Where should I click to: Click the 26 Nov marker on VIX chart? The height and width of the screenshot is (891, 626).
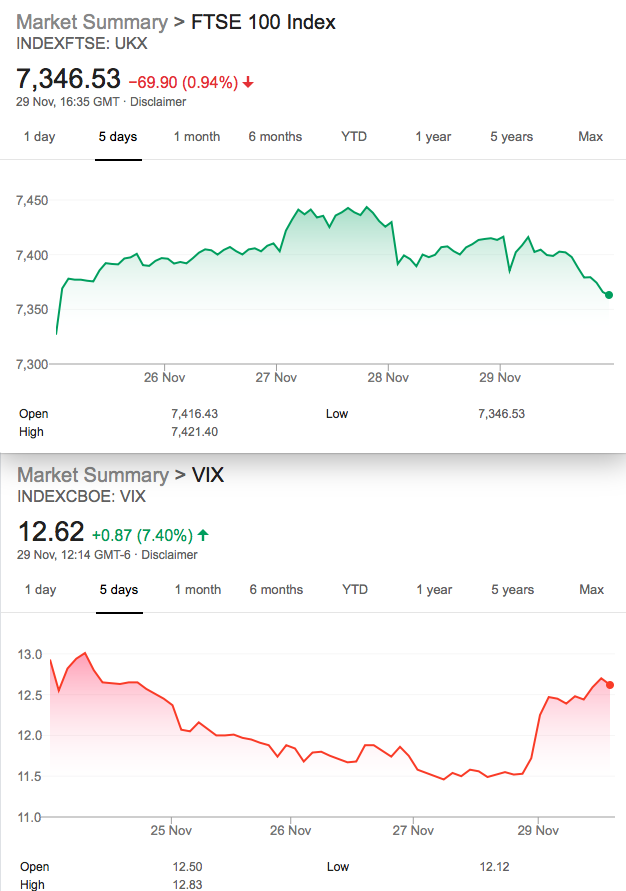(x=290, y=830)
